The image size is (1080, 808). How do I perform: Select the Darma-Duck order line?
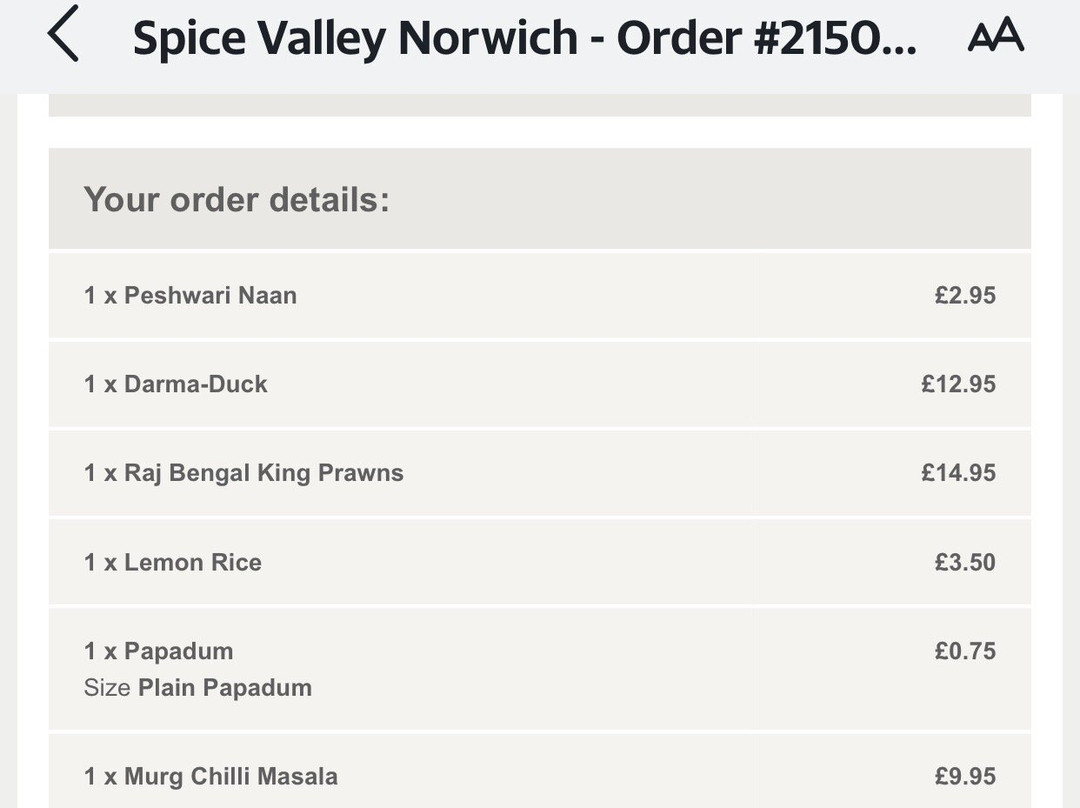tap(540, 384)
